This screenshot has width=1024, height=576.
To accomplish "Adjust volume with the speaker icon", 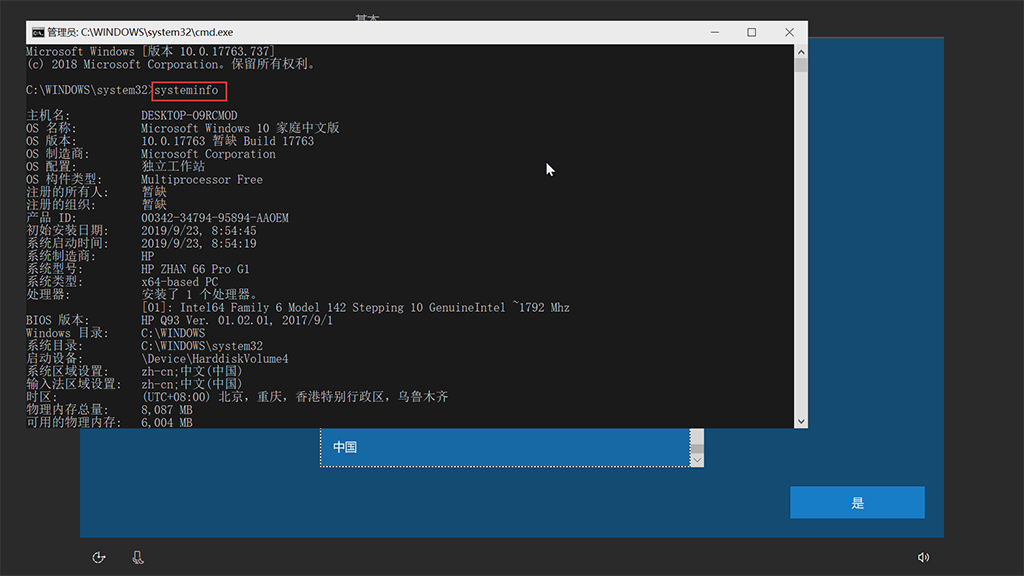I will [923, 557].
